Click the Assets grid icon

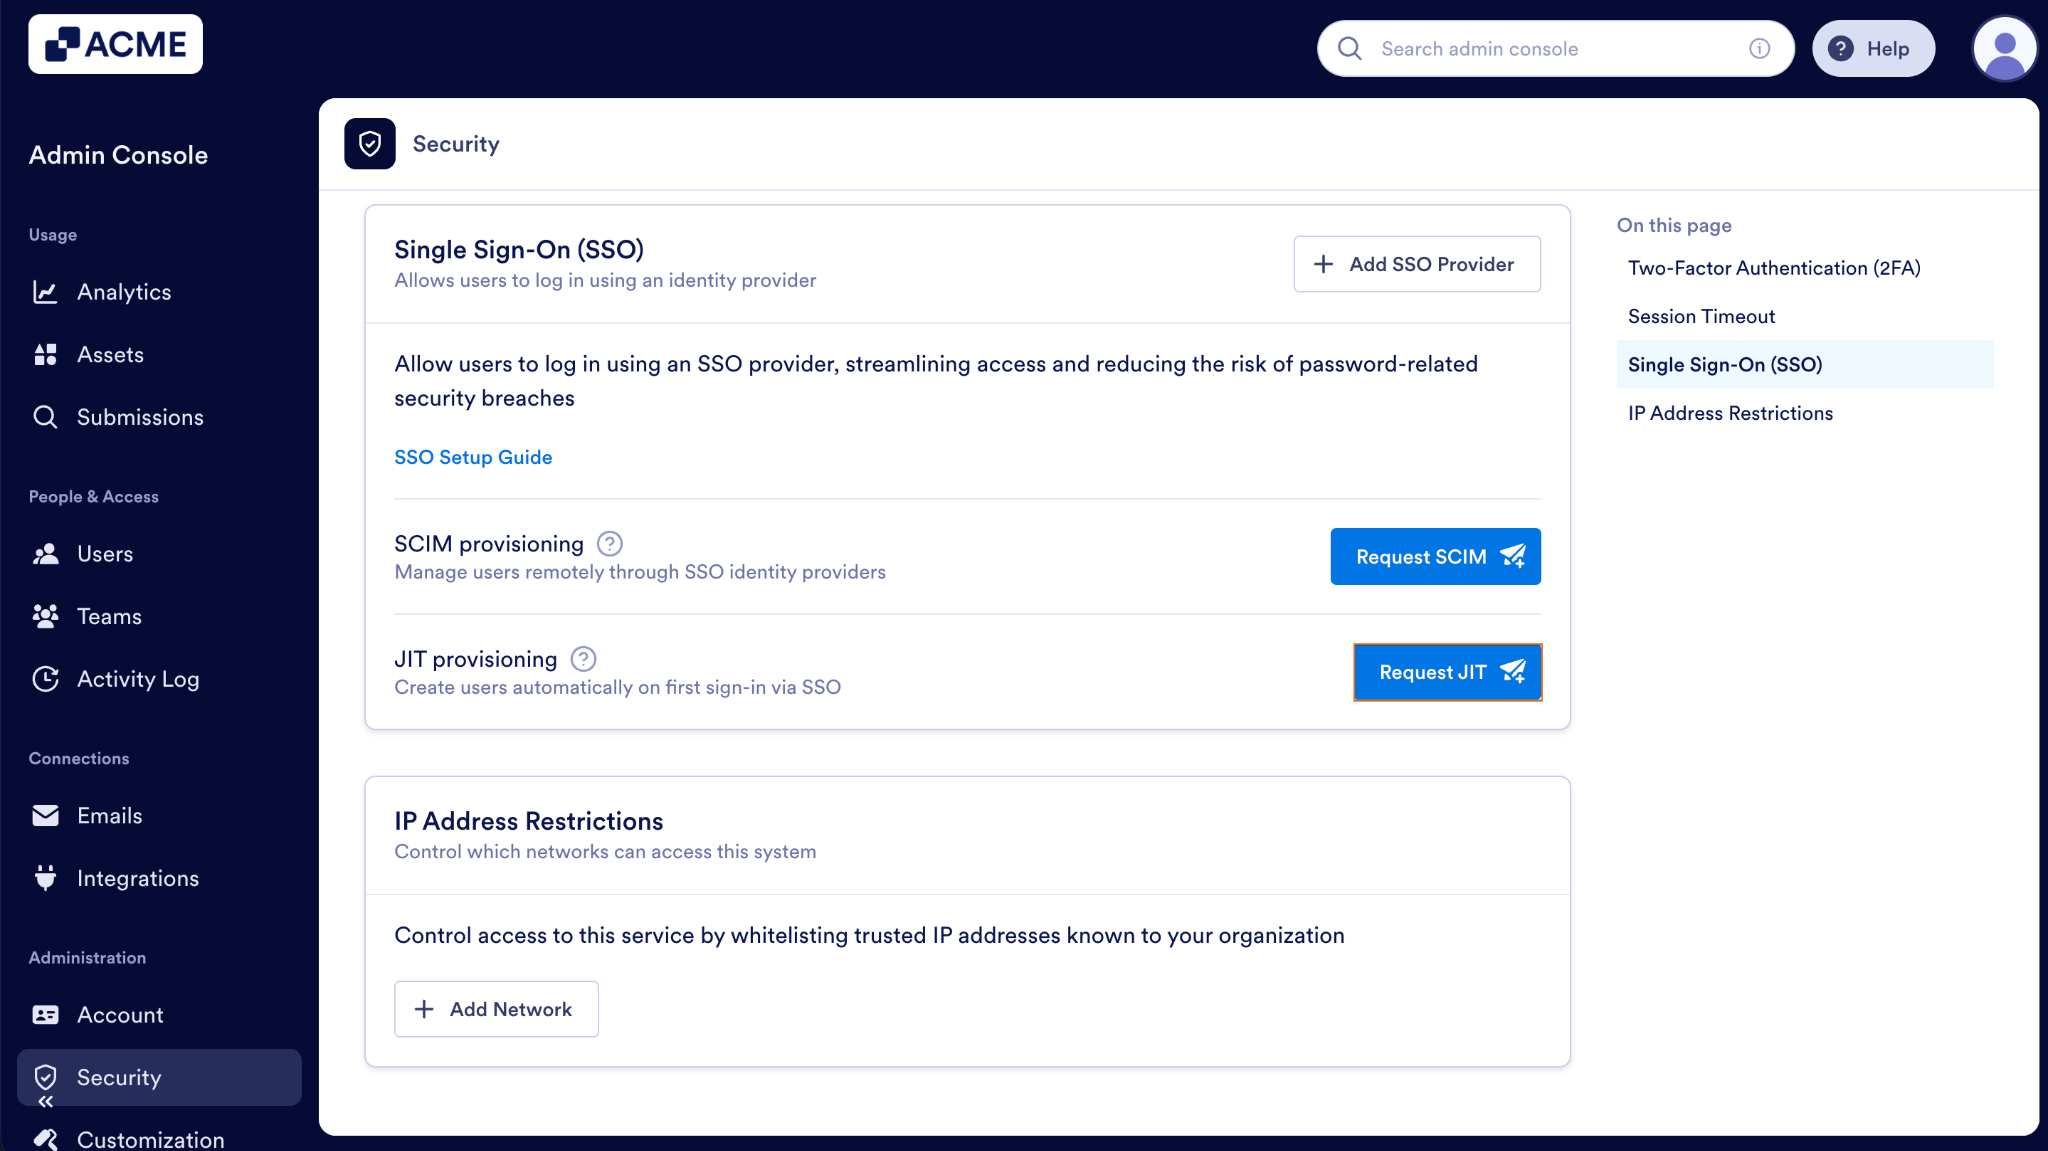pyautogui.click(x=45, y=354)
